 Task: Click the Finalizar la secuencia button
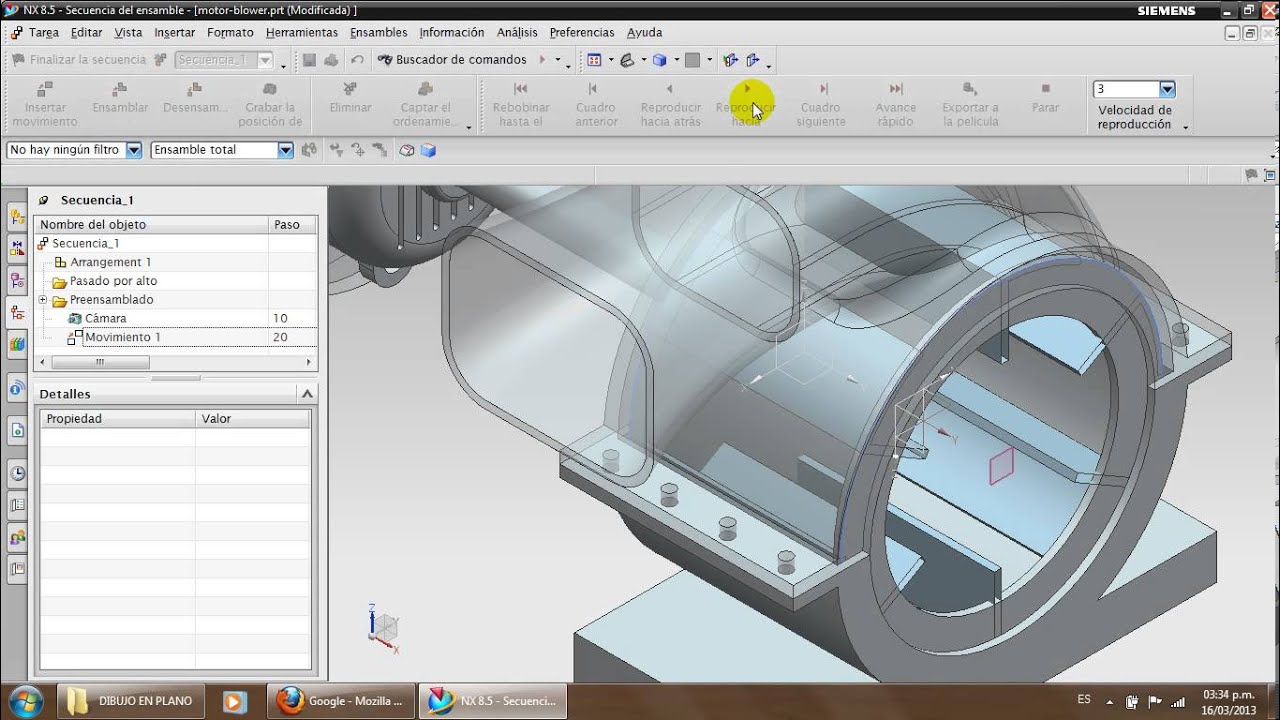(78, 60)
